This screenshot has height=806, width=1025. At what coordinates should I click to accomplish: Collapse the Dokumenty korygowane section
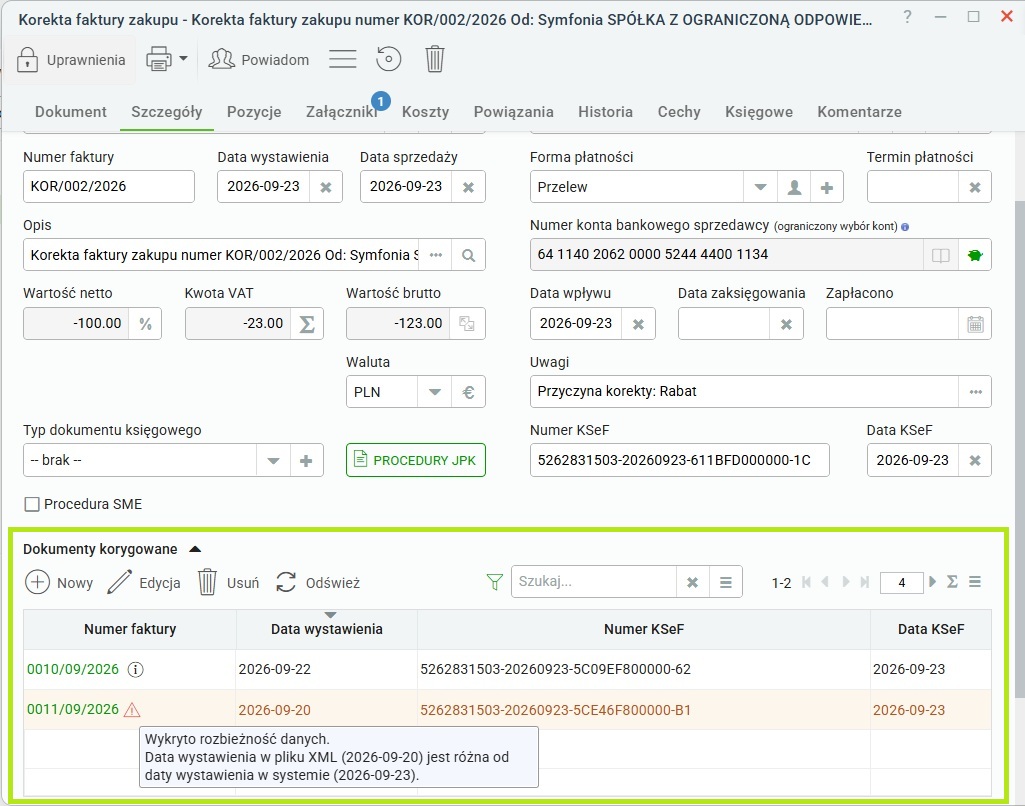click(x=195, y=549)
